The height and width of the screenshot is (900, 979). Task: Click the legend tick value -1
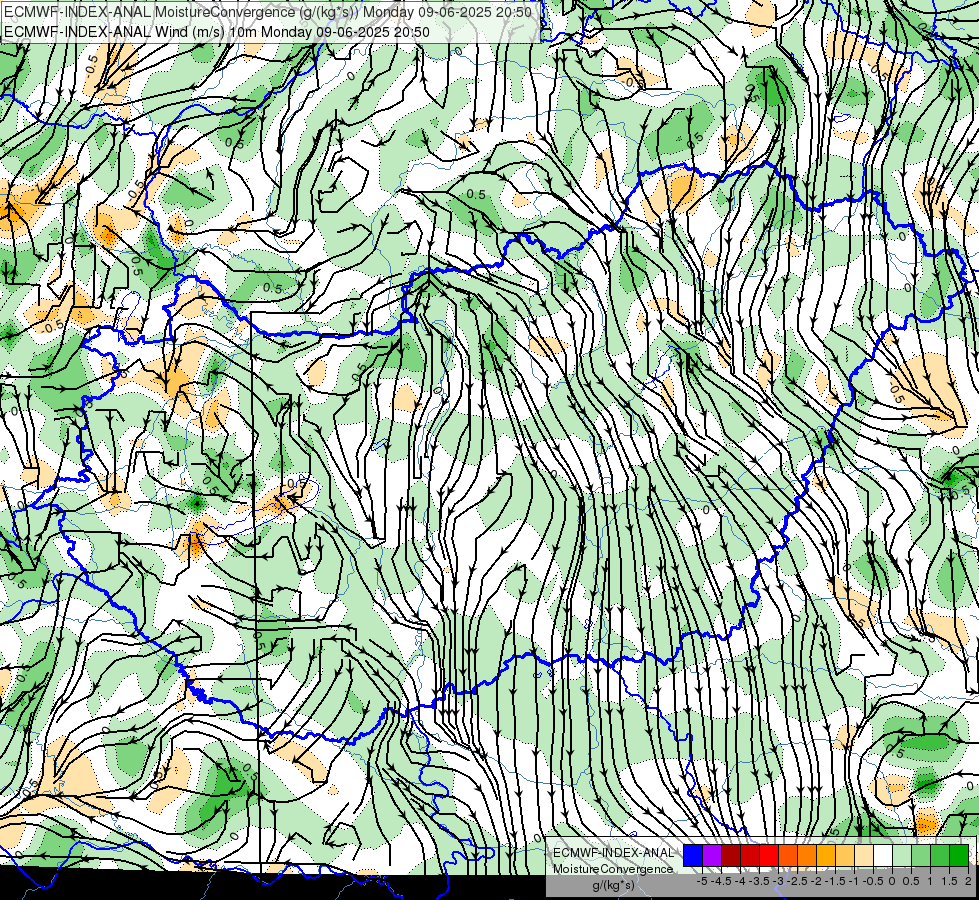tap(854, 881)
